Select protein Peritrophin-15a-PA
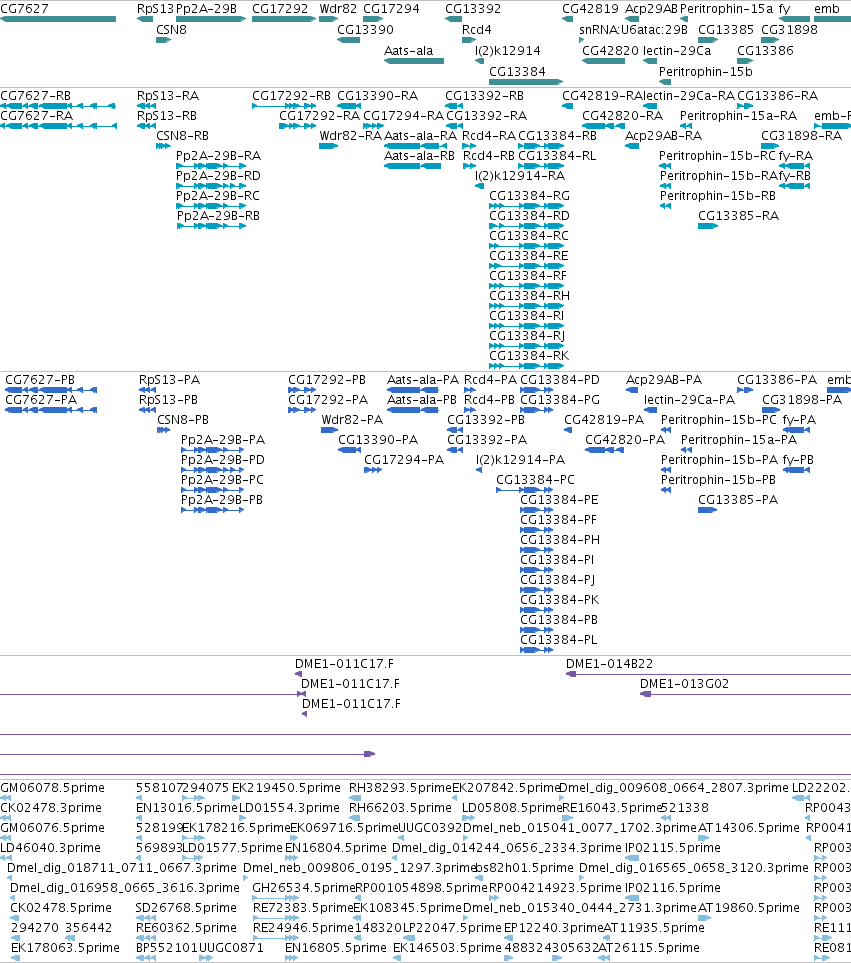 pyautogui.click(x=739, y=440)
